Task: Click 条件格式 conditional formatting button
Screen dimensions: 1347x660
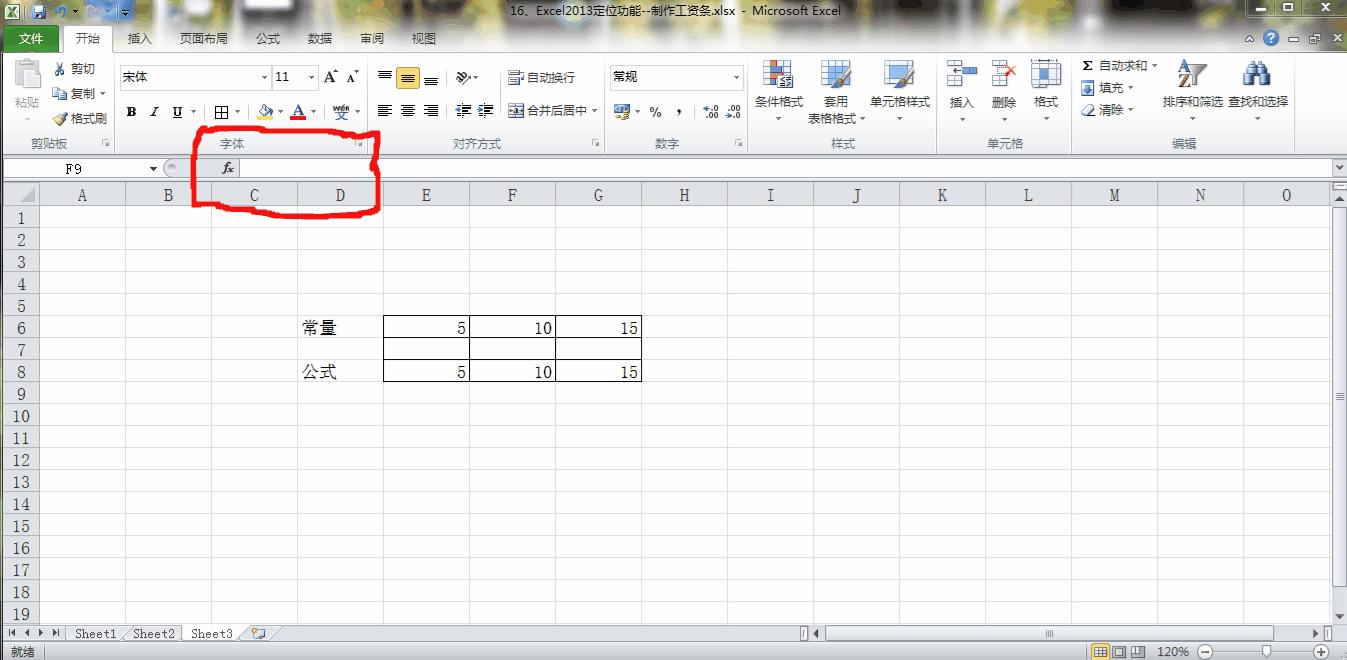Action: (778, 91)
